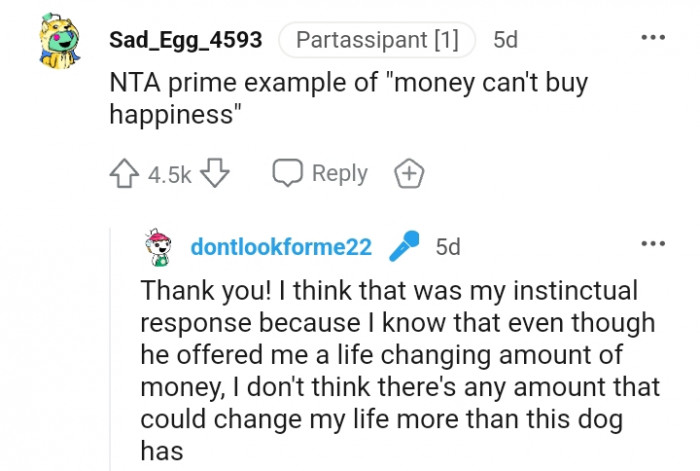Open Sad_Egg_4593's user profile link
Image resolution: width=700 pixels, height=471 pixels.
point(185,40)
